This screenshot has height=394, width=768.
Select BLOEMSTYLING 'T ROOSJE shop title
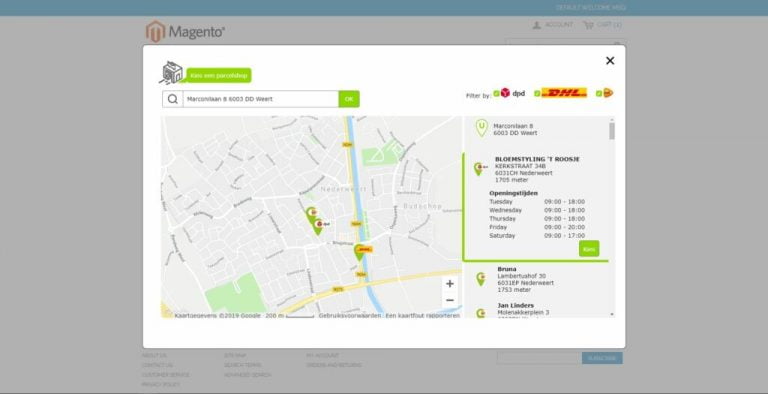click(x=537, y=159)
